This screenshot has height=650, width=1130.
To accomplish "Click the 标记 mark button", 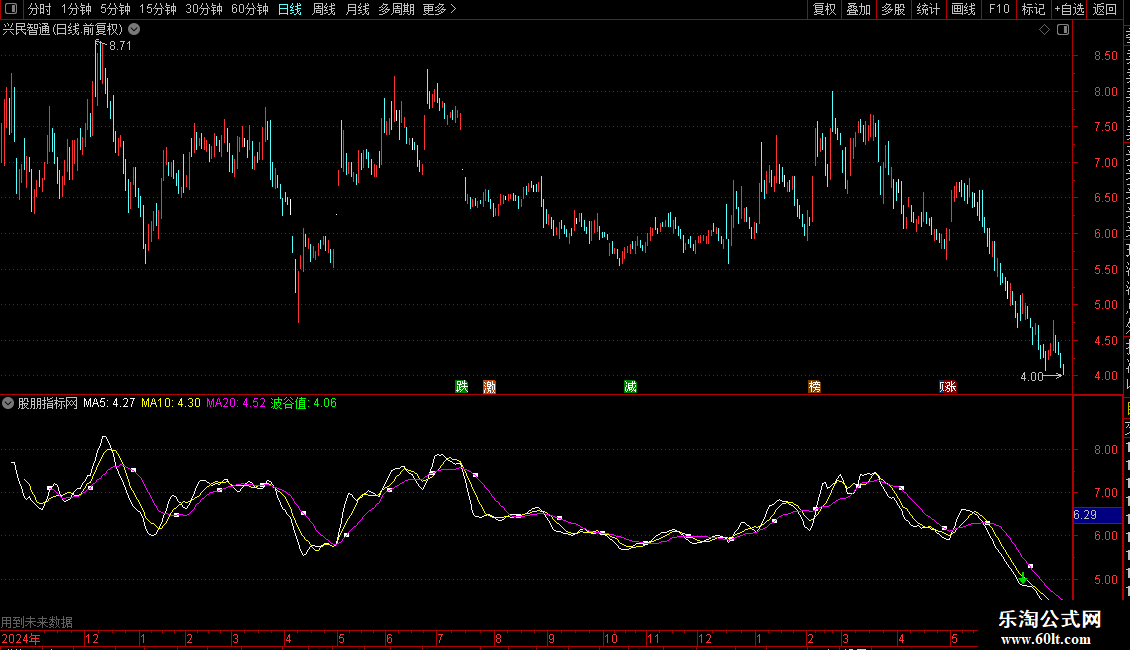I will (1033, 9).
